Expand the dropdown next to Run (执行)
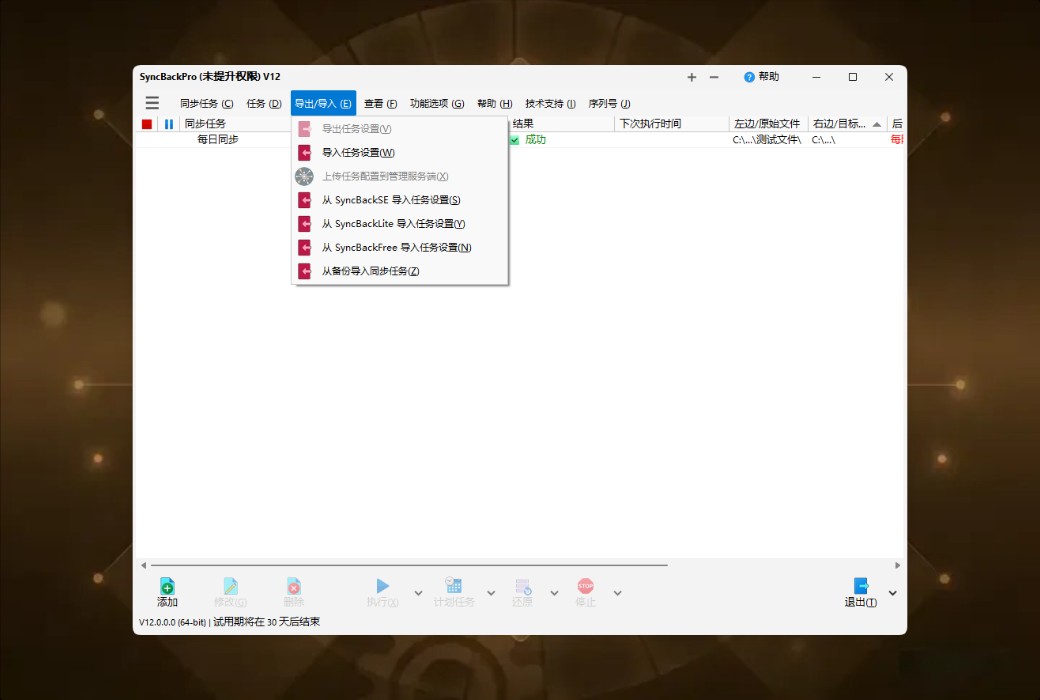 click(x=417, y=592)
